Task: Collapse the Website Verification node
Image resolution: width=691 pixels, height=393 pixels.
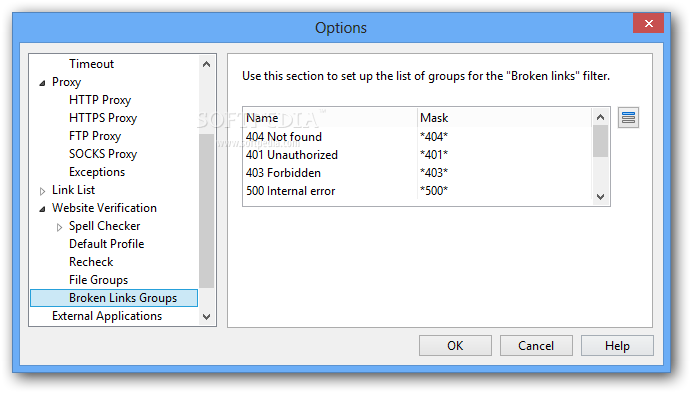Action: [42, 209]
